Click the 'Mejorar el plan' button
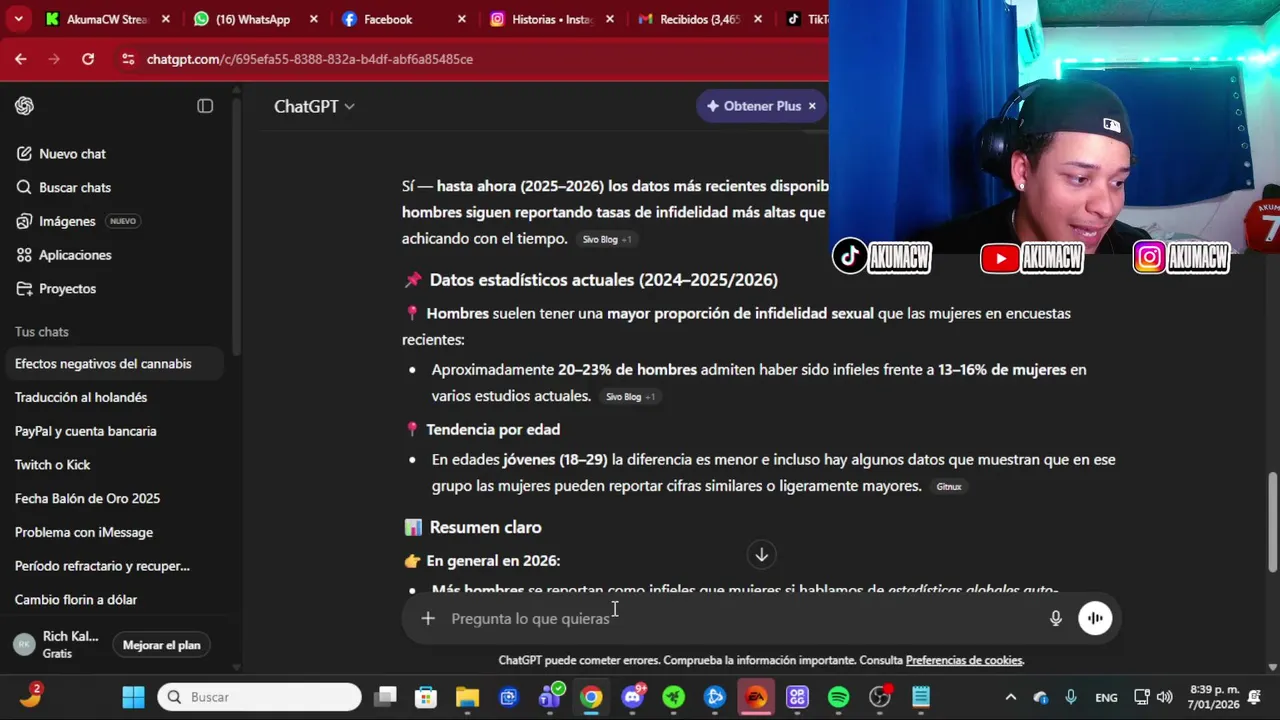Image resolution: width=1280 pixels, height=720 pixels. coord(162,645)
